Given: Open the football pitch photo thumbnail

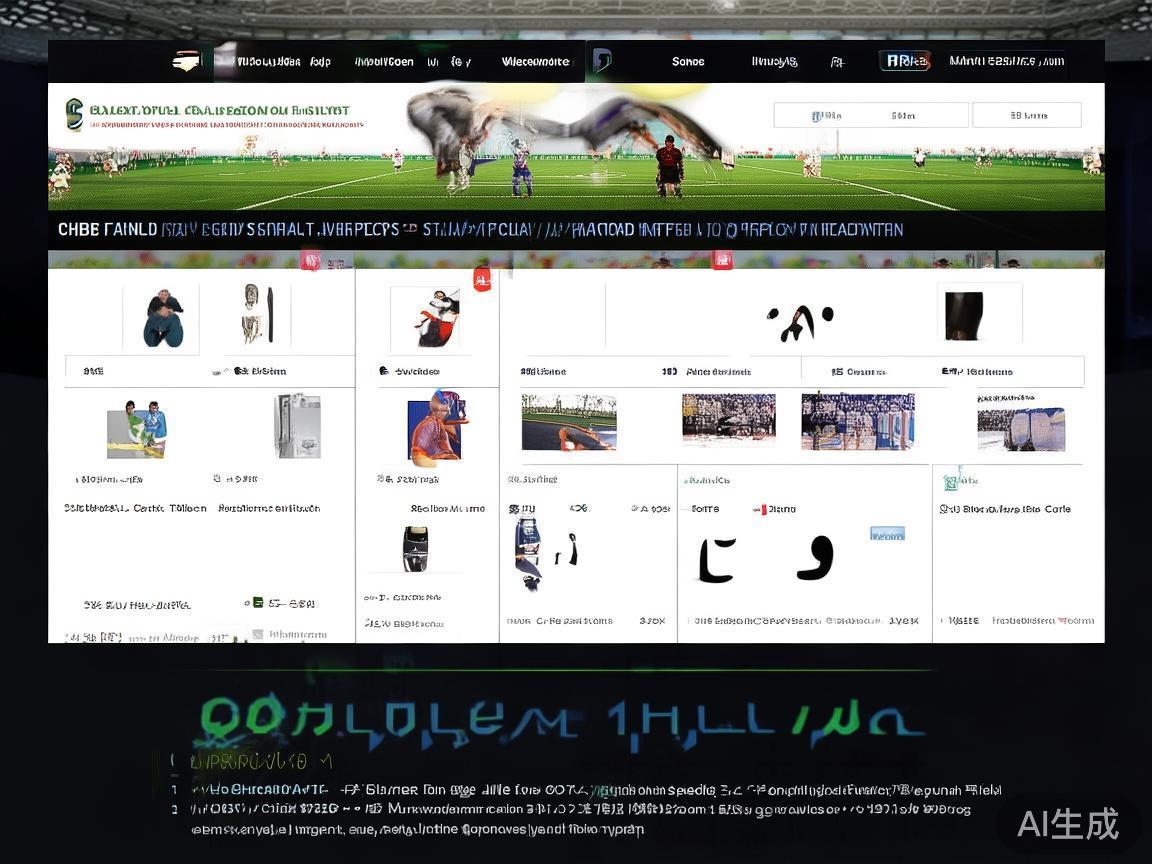Looking at the screenshot, I should (x=568, y=422).
